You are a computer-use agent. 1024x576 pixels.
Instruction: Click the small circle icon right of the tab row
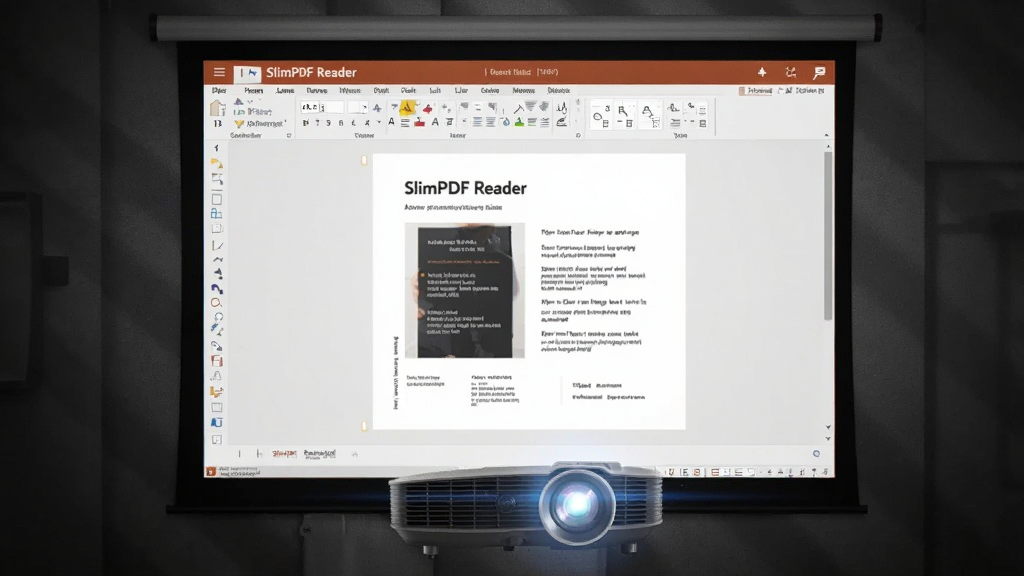pyautogui.click(x=816, y=453)
